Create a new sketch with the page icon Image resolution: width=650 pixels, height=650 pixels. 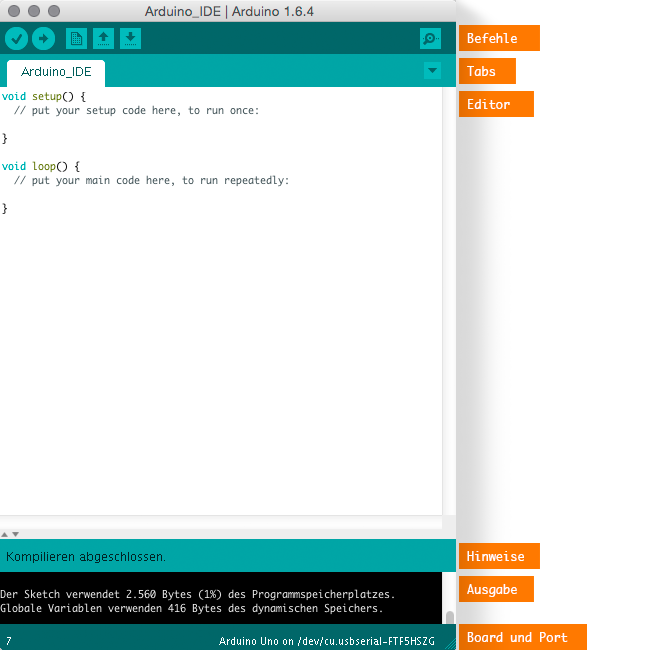76,39
